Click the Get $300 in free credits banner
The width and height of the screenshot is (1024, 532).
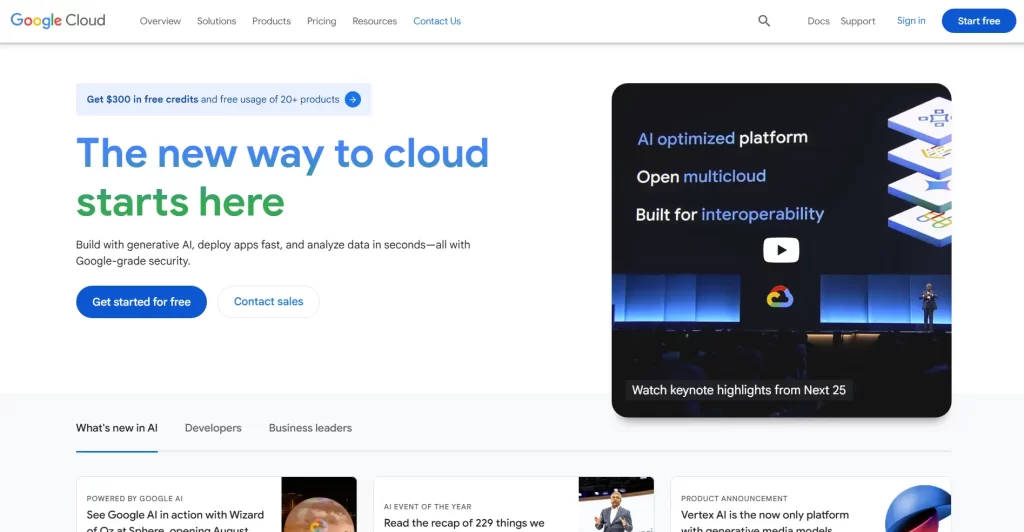tap(223, 99)
